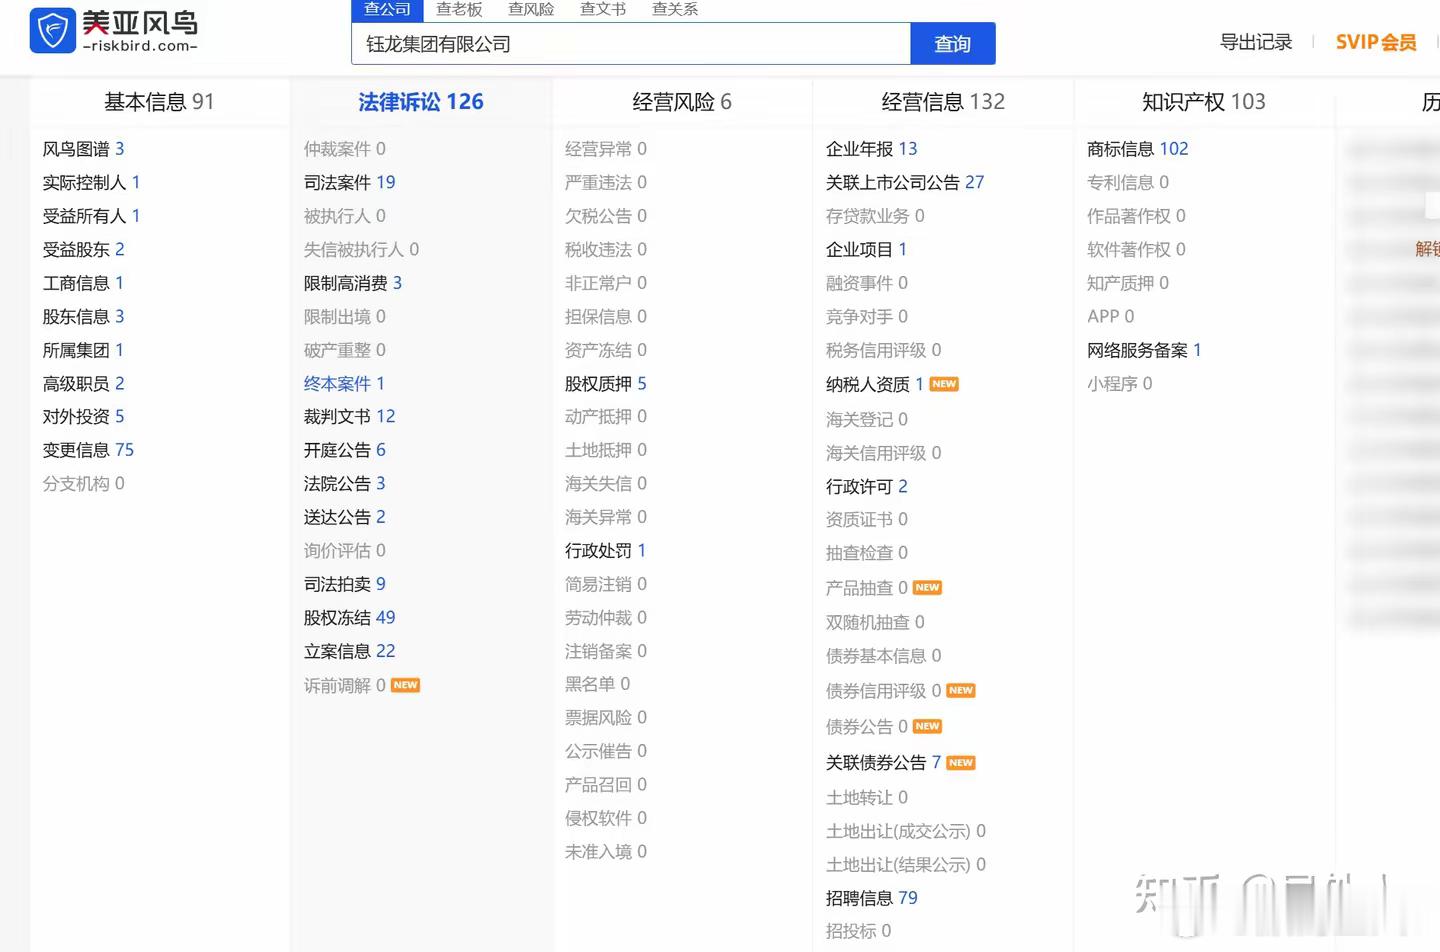Open 招聘信息 79
This screenshot has width=1440, height=952.
pyautogui.click(x=872, y=898)
